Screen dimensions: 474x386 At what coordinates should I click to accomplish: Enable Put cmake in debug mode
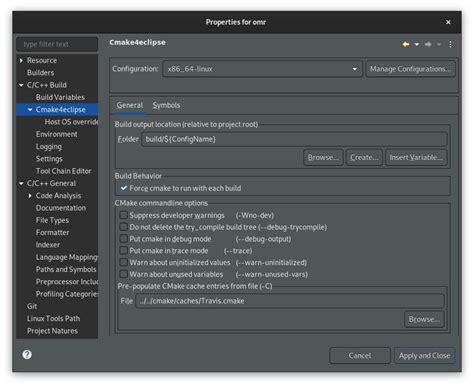(x=124, y=239)
